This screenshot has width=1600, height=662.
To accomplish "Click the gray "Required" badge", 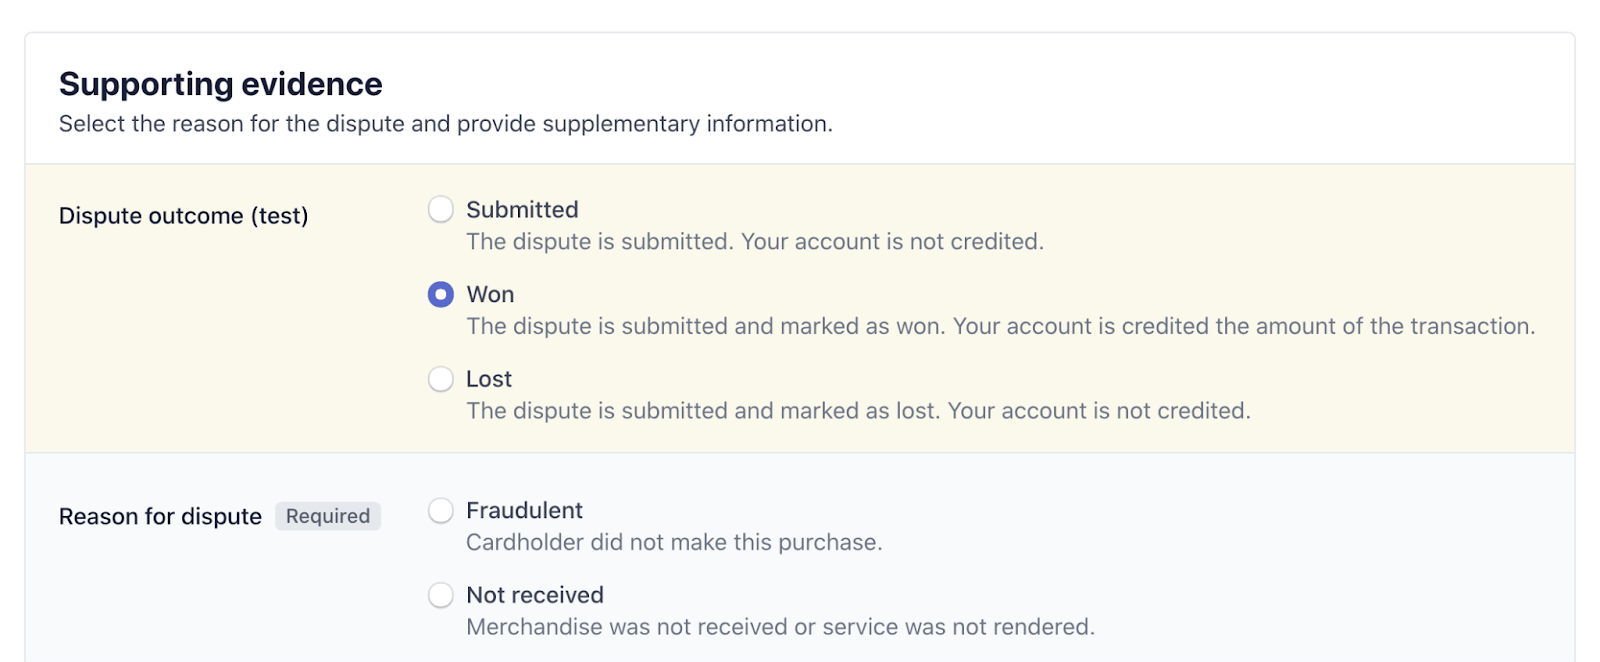I will 328,517.
